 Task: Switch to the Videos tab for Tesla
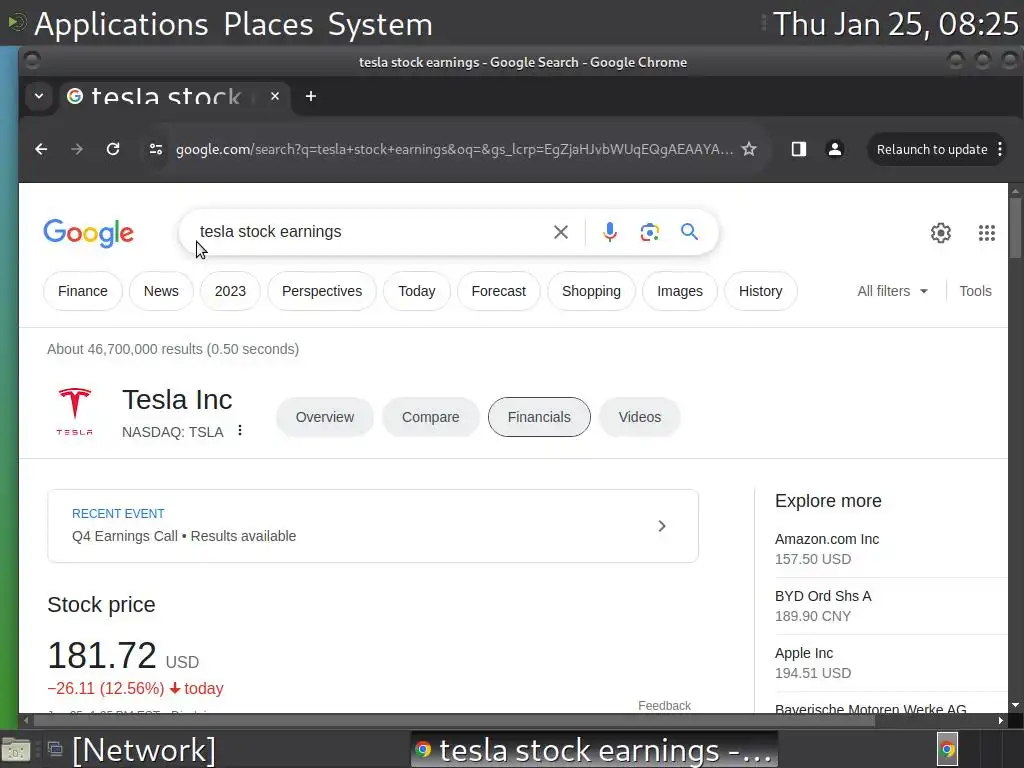pyautogui.click(x=640, y=417)
